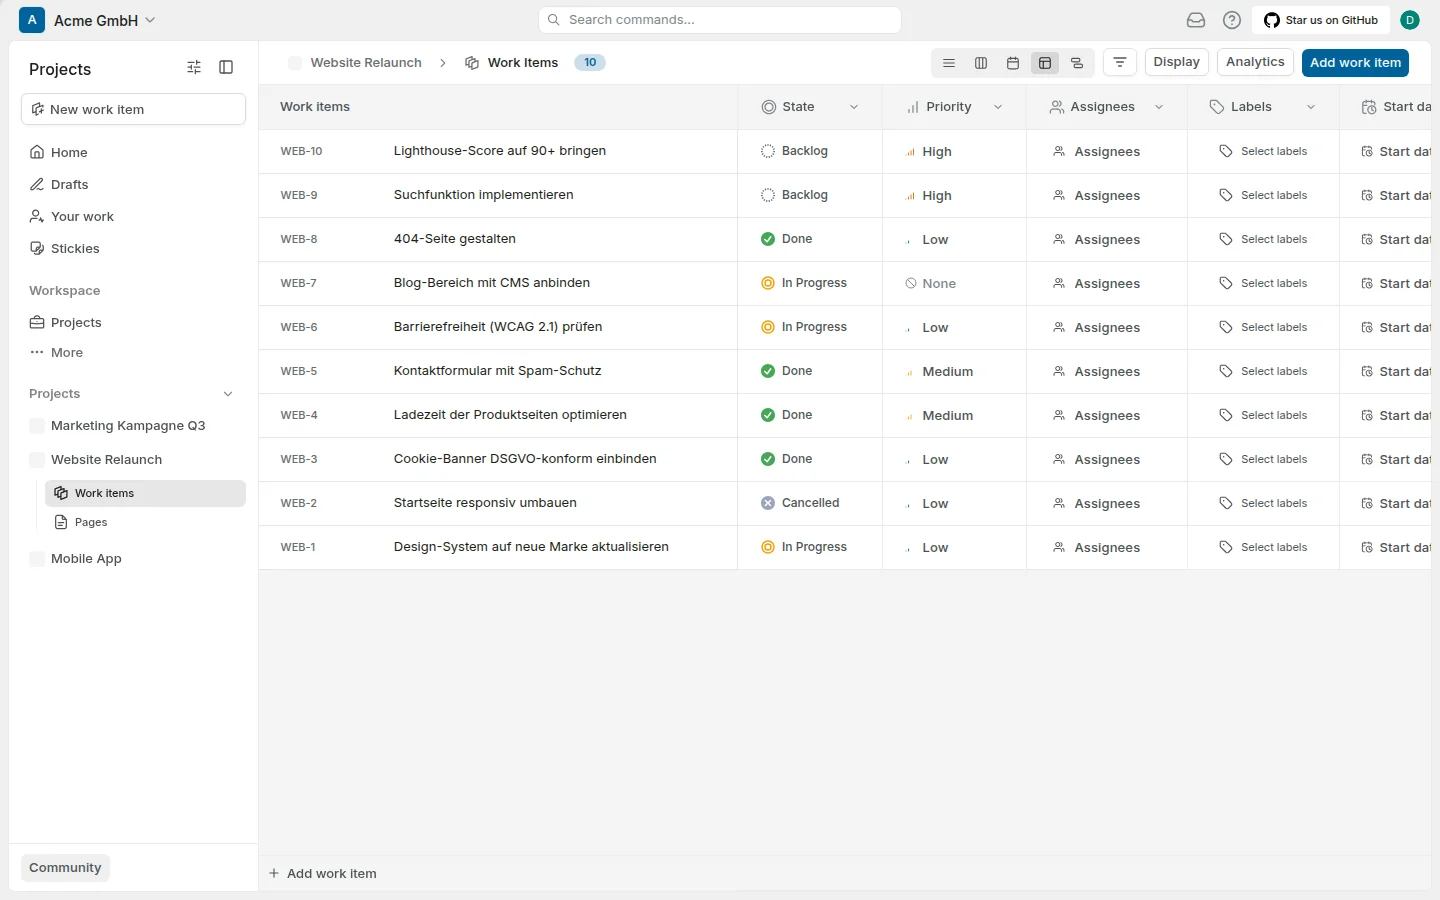Open sidebar preferences sliders icon
Viewport: 1440px width, 900px height.
pos(194,67)
